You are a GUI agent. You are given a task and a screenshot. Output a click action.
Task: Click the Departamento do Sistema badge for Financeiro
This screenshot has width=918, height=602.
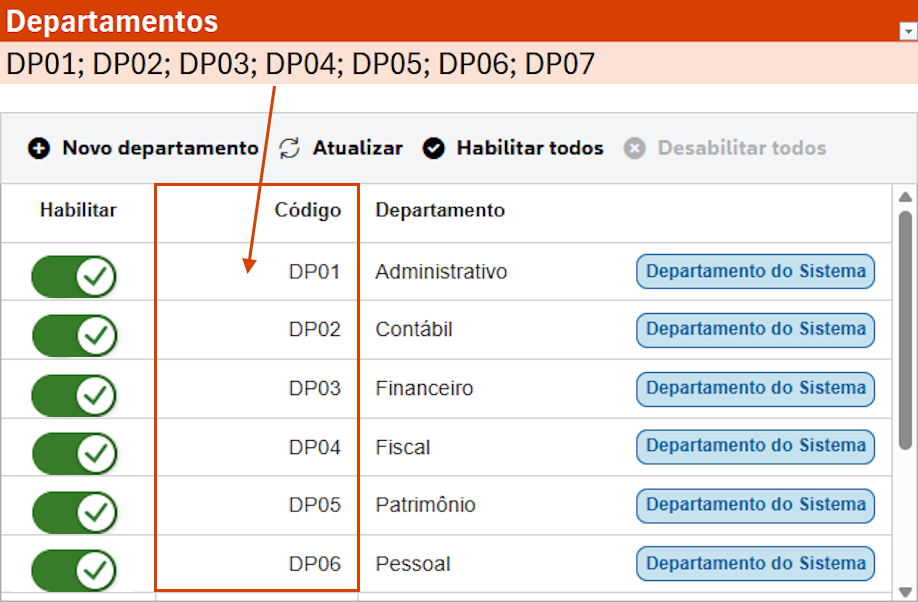tap(755, 389)
